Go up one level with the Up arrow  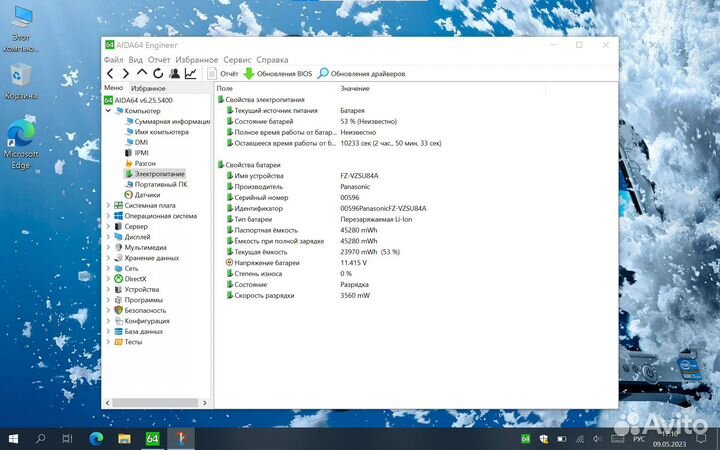pyautogui.click(x=142, y=73)
